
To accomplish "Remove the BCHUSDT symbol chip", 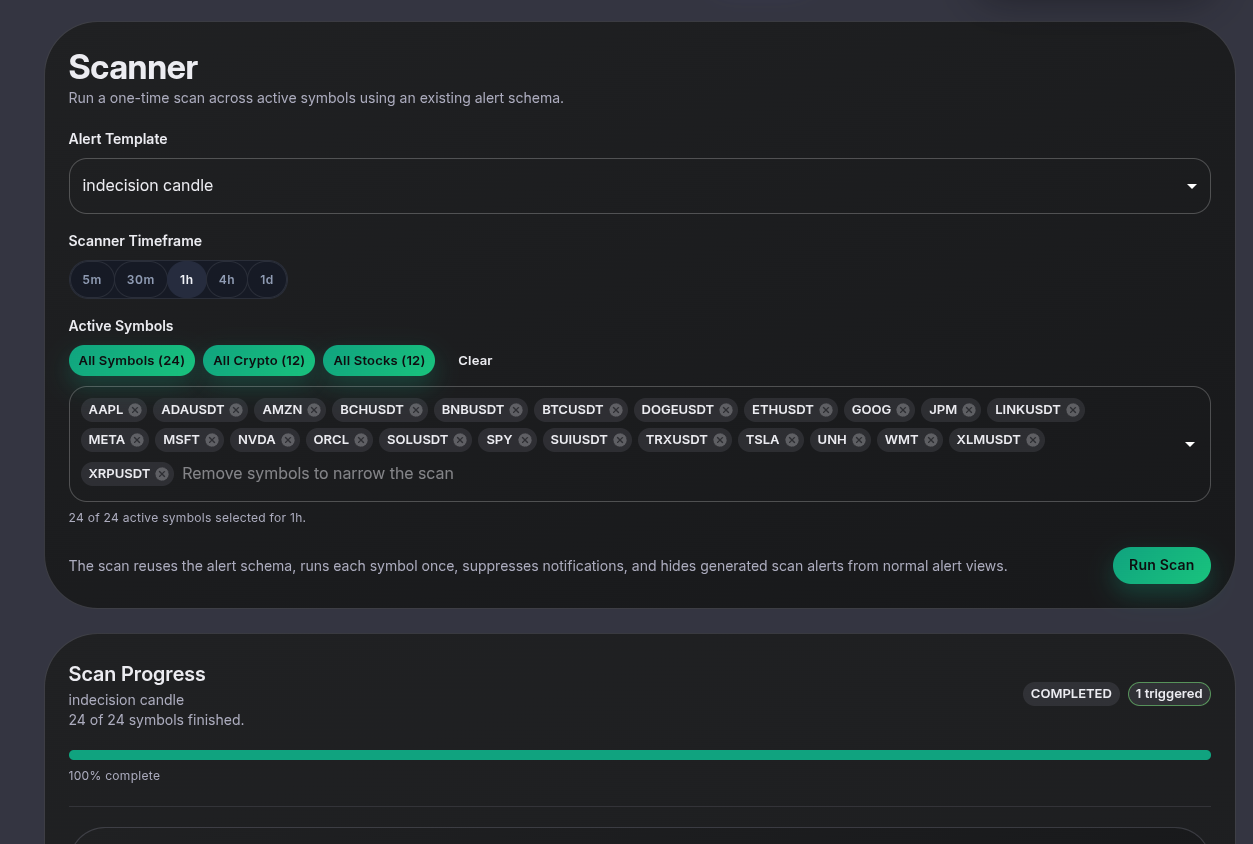I will tap(416, 410).
